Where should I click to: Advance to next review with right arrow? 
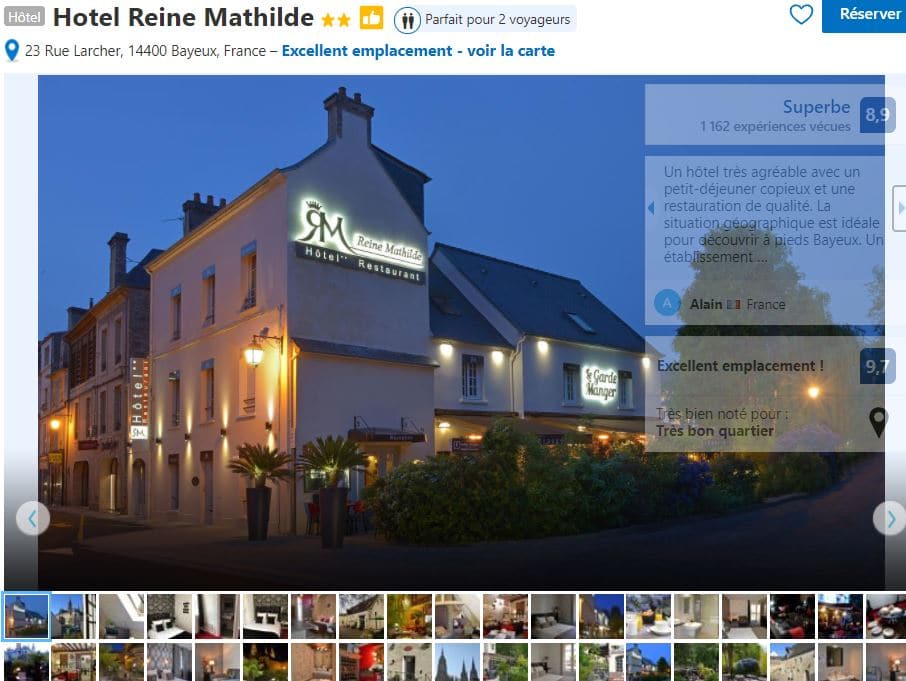click(900, 208)
